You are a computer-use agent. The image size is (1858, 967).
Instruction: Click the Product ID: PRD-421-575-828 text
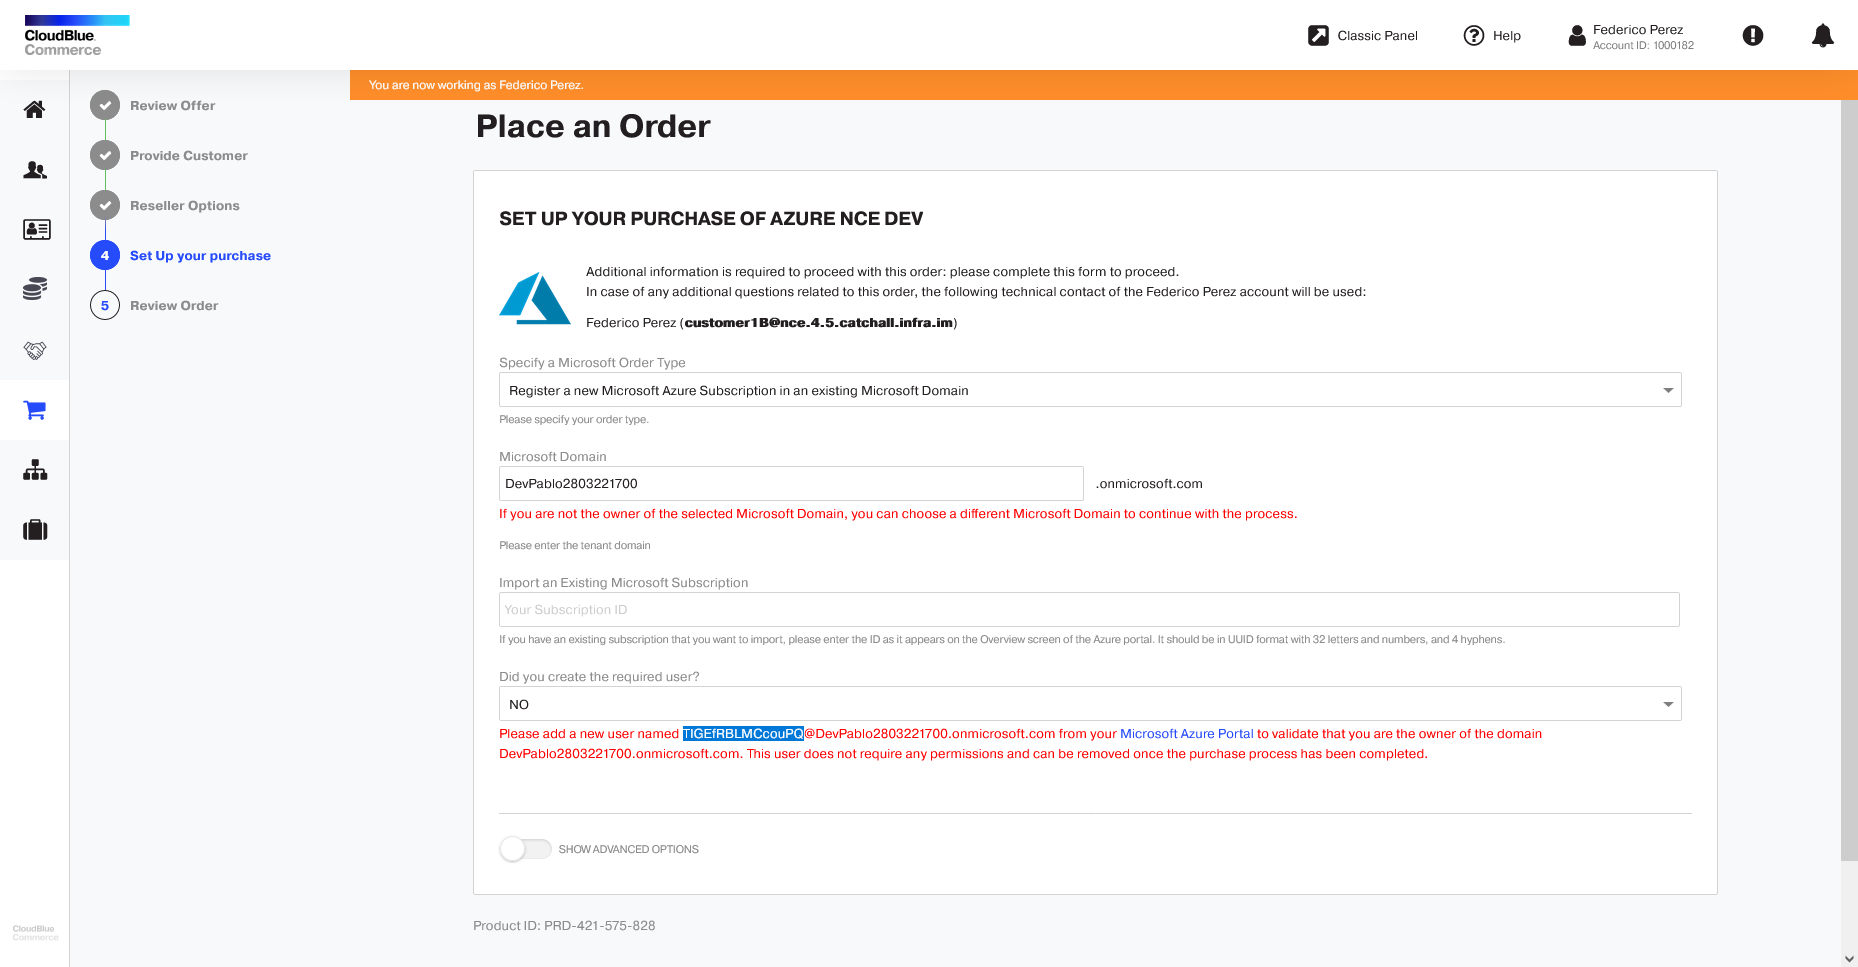tap(564, 926)
